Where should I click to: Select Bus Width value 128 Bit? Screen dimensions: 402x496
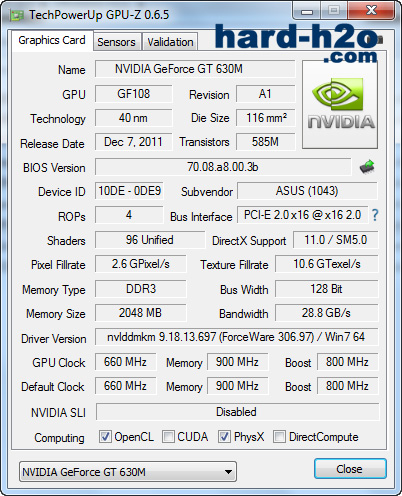pyautogui.click(x=327, y=289)
